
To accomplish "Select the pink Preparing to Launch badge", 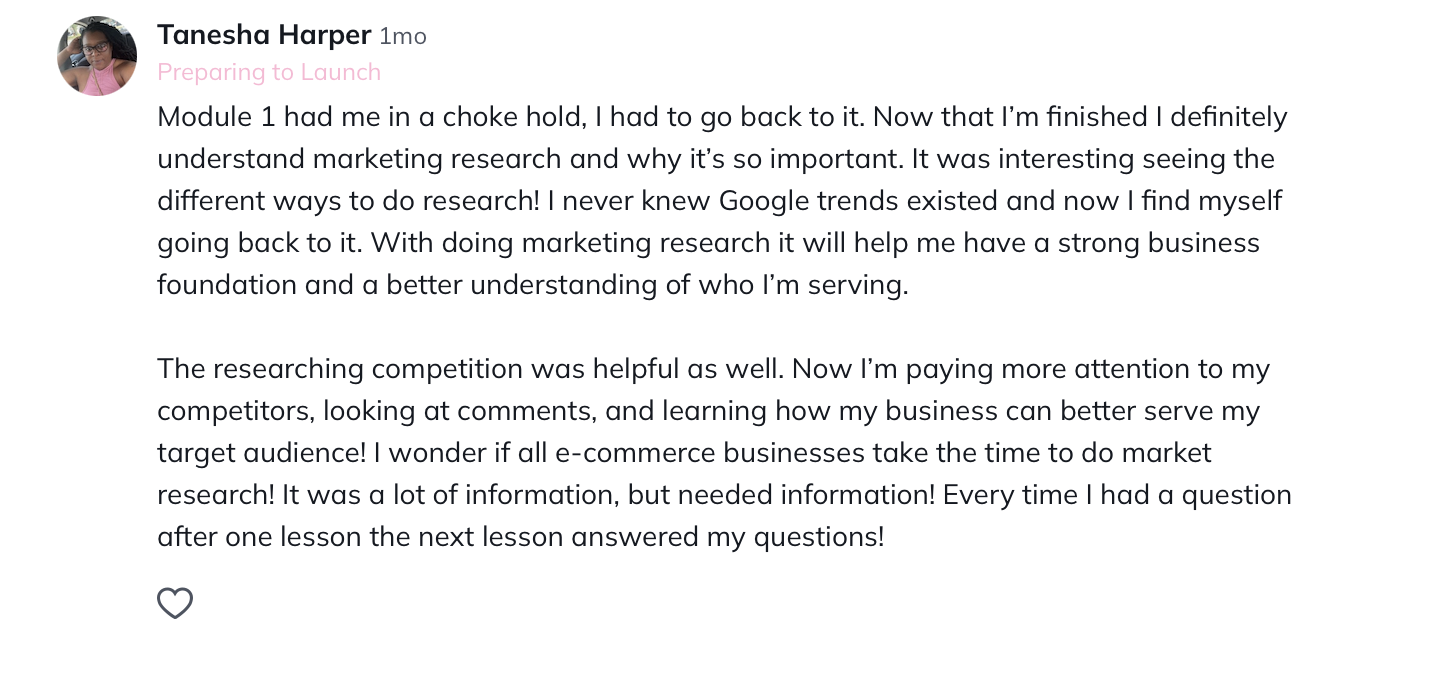I will point(269,72).
